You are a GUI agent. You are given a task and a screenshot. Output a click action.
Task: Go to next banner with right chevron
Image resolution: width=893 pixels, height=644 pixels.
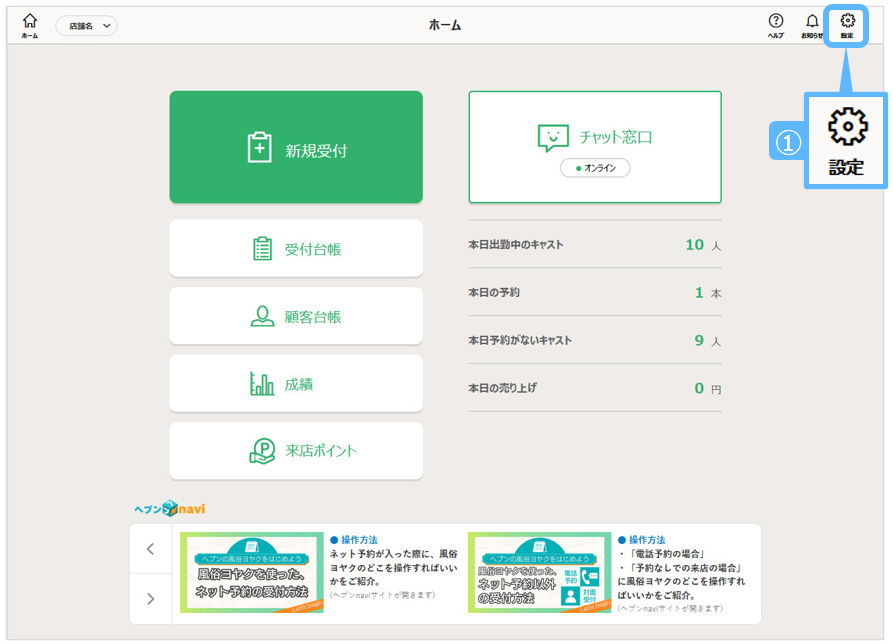coord(151,599)
